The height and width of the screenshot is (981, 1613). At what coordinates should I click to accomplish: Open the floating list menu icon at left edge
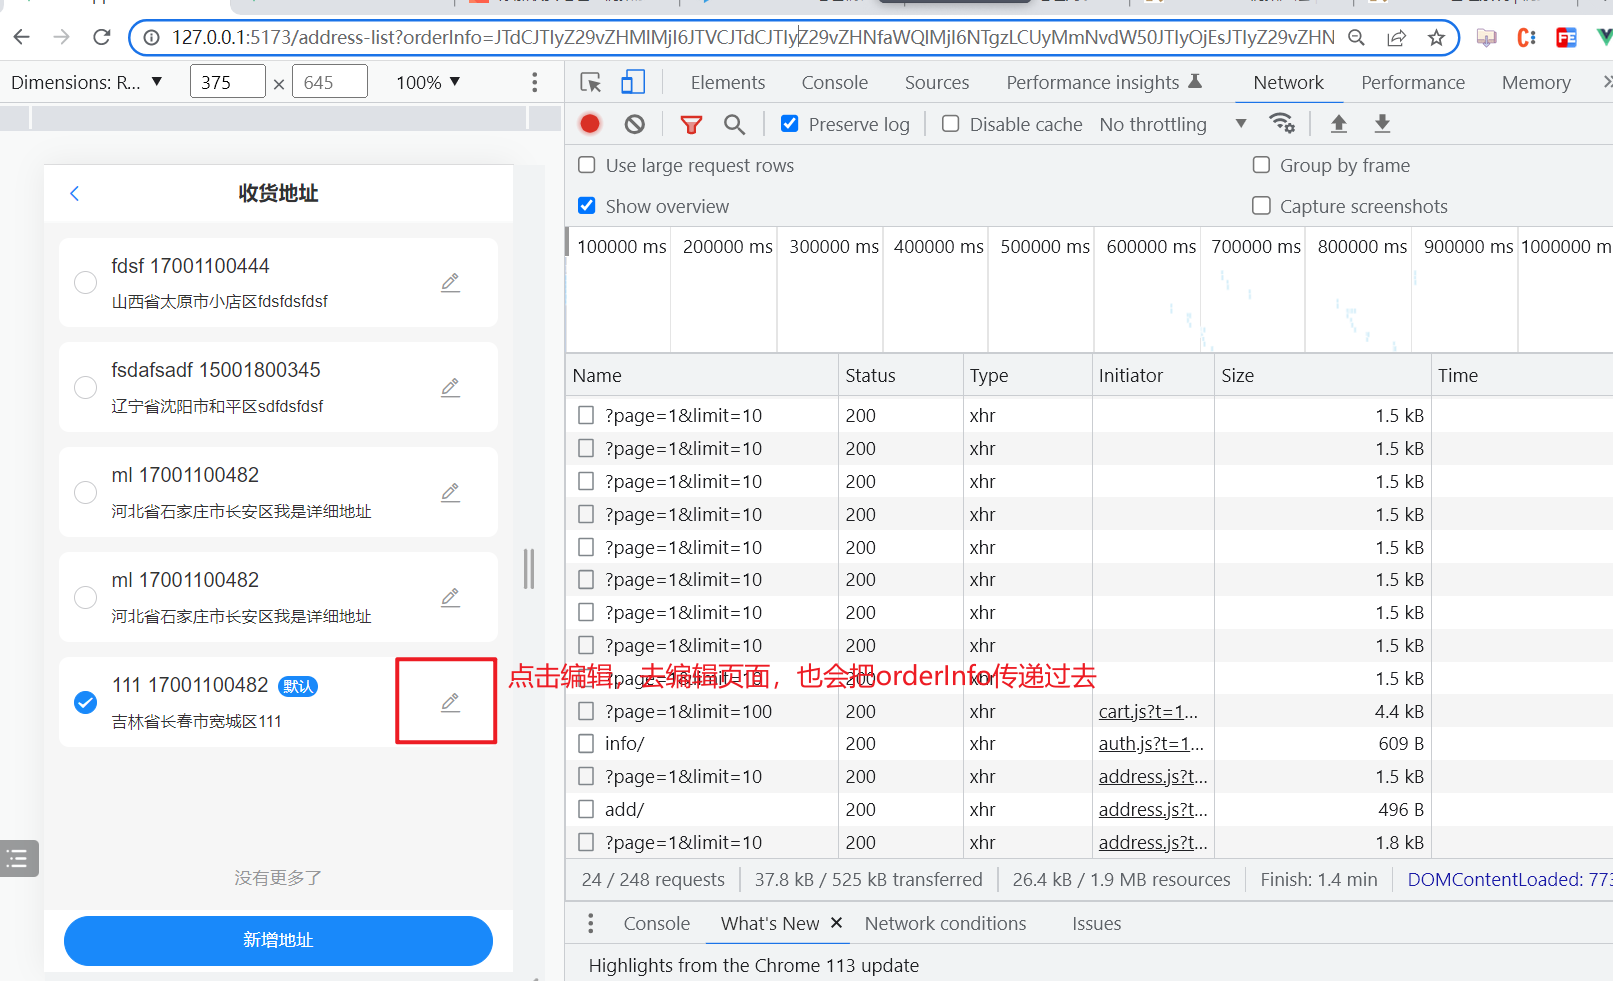point(18,858)
